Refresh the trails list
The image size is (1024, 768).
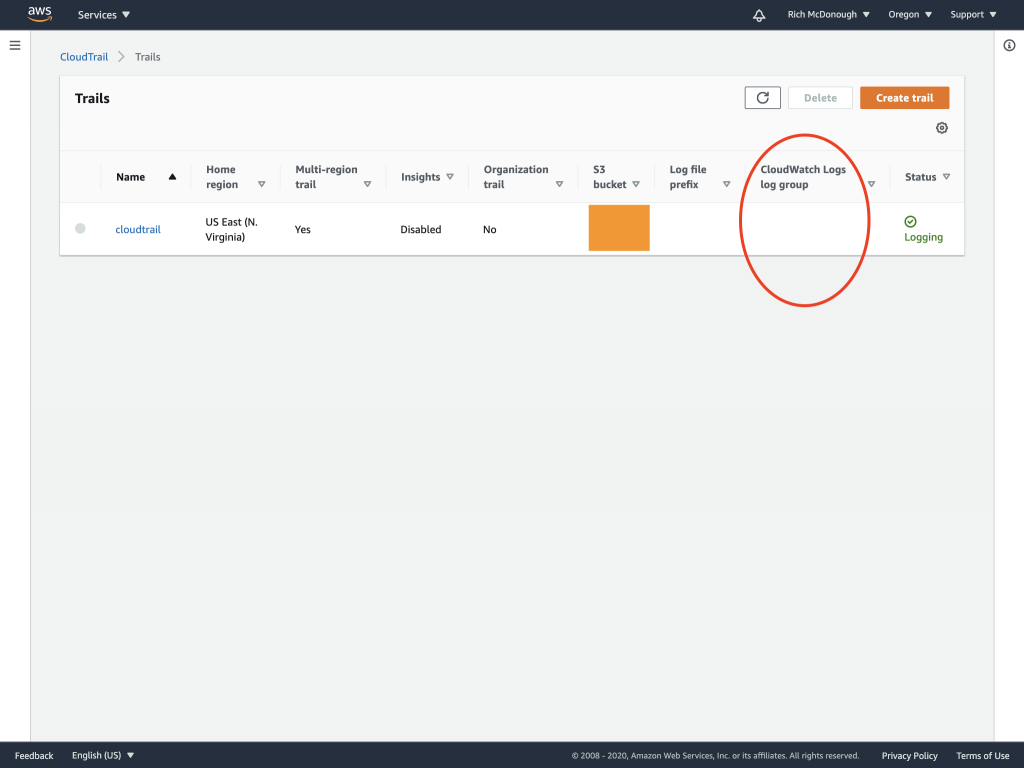[762, 97]
